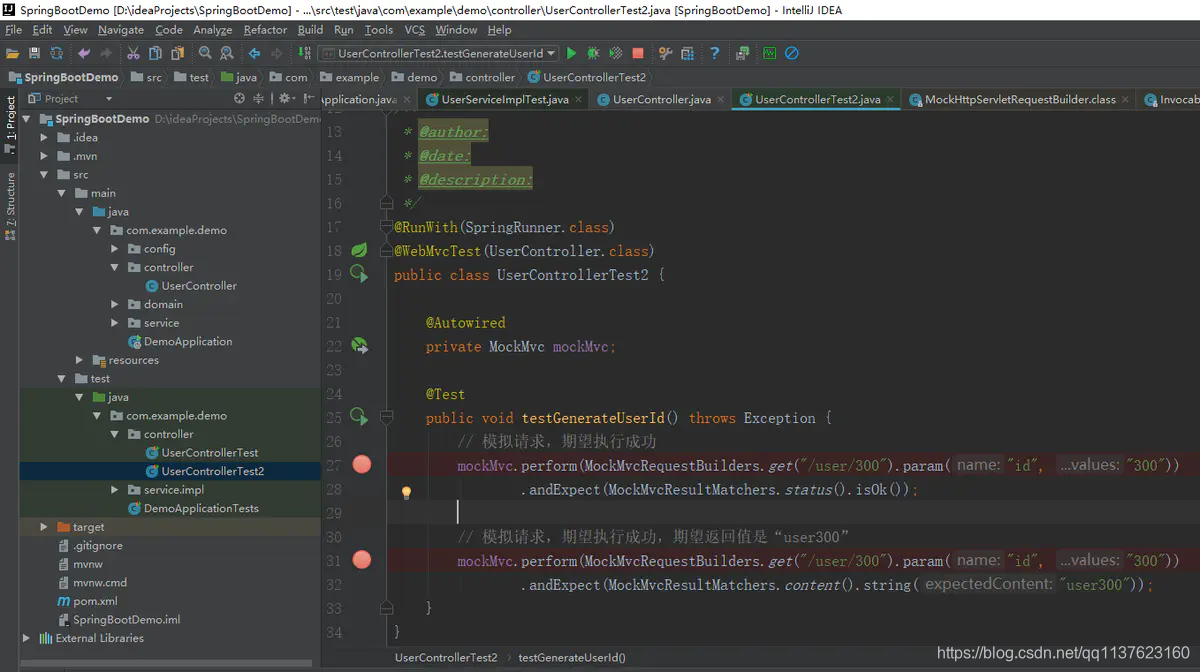Open Settings via the wrench icon

[666, 53]
